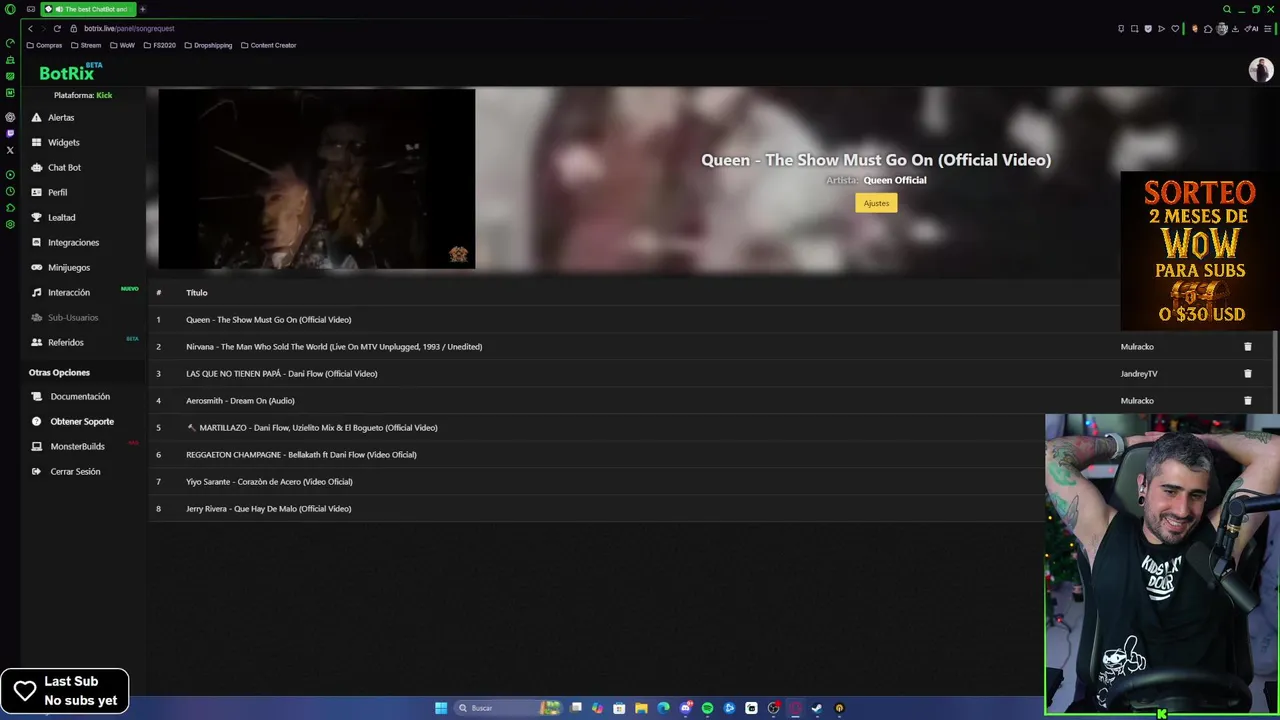The height and width of the screenshot is (720, 1280).
Task: Open the Windows Start menu
Action: pyautogui.click(x=440, y=708)
